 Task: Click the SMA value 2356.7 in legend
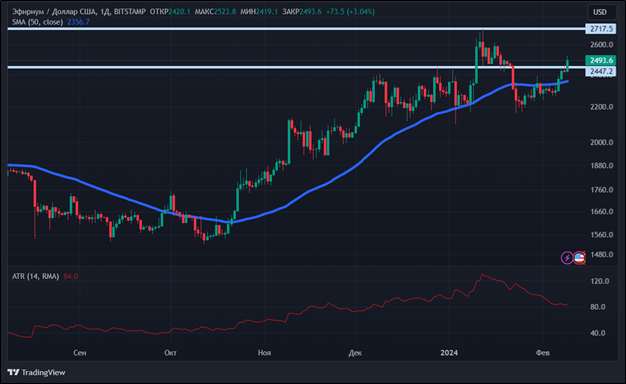(x=78, y=22)
